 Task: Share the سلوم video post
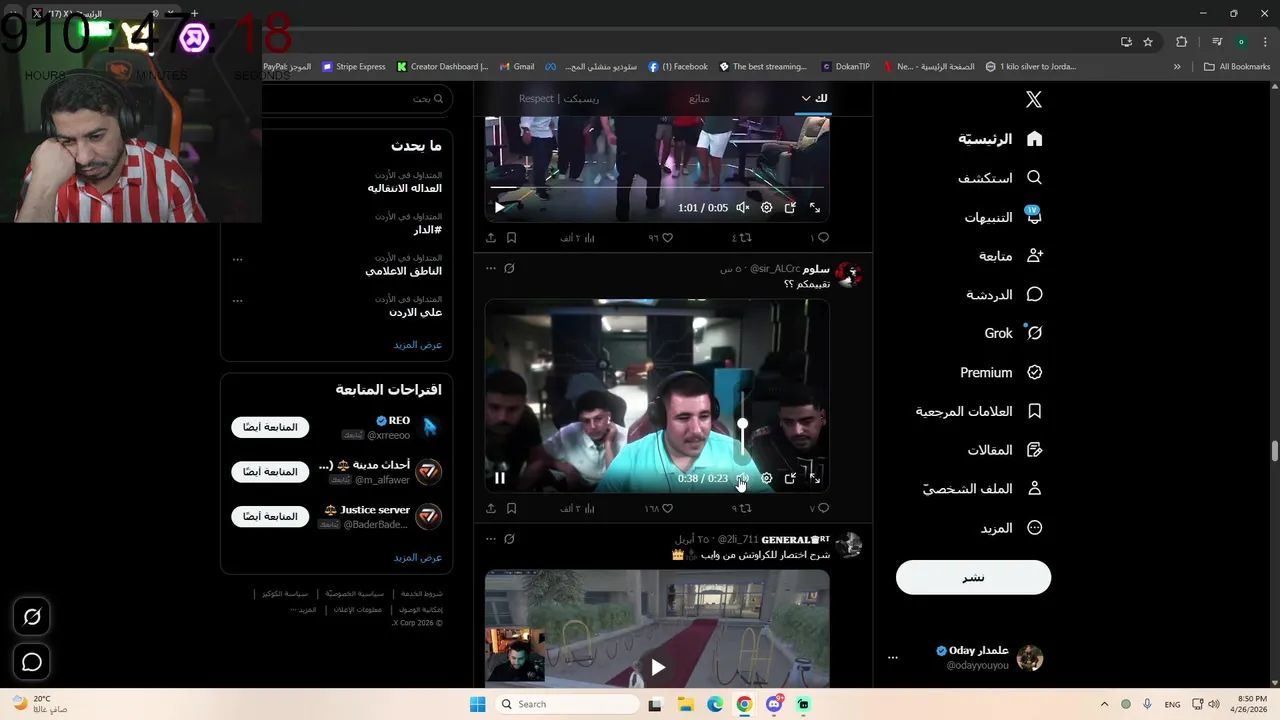[x=491, y=508]
